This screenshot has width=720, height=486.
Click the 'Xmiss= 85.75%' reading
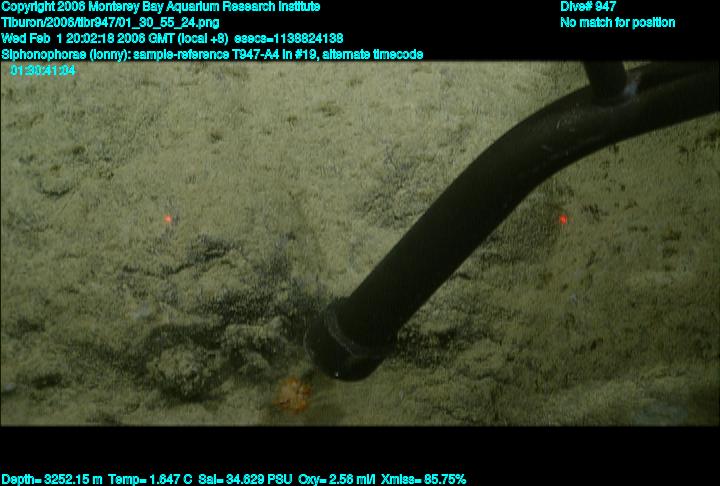coord(423,480)
